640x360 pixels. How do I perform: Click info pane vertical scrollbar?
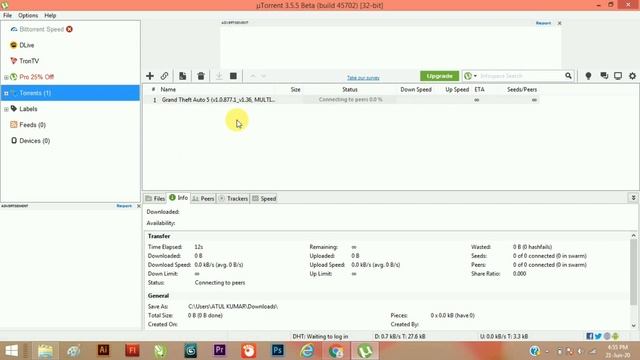633,271
